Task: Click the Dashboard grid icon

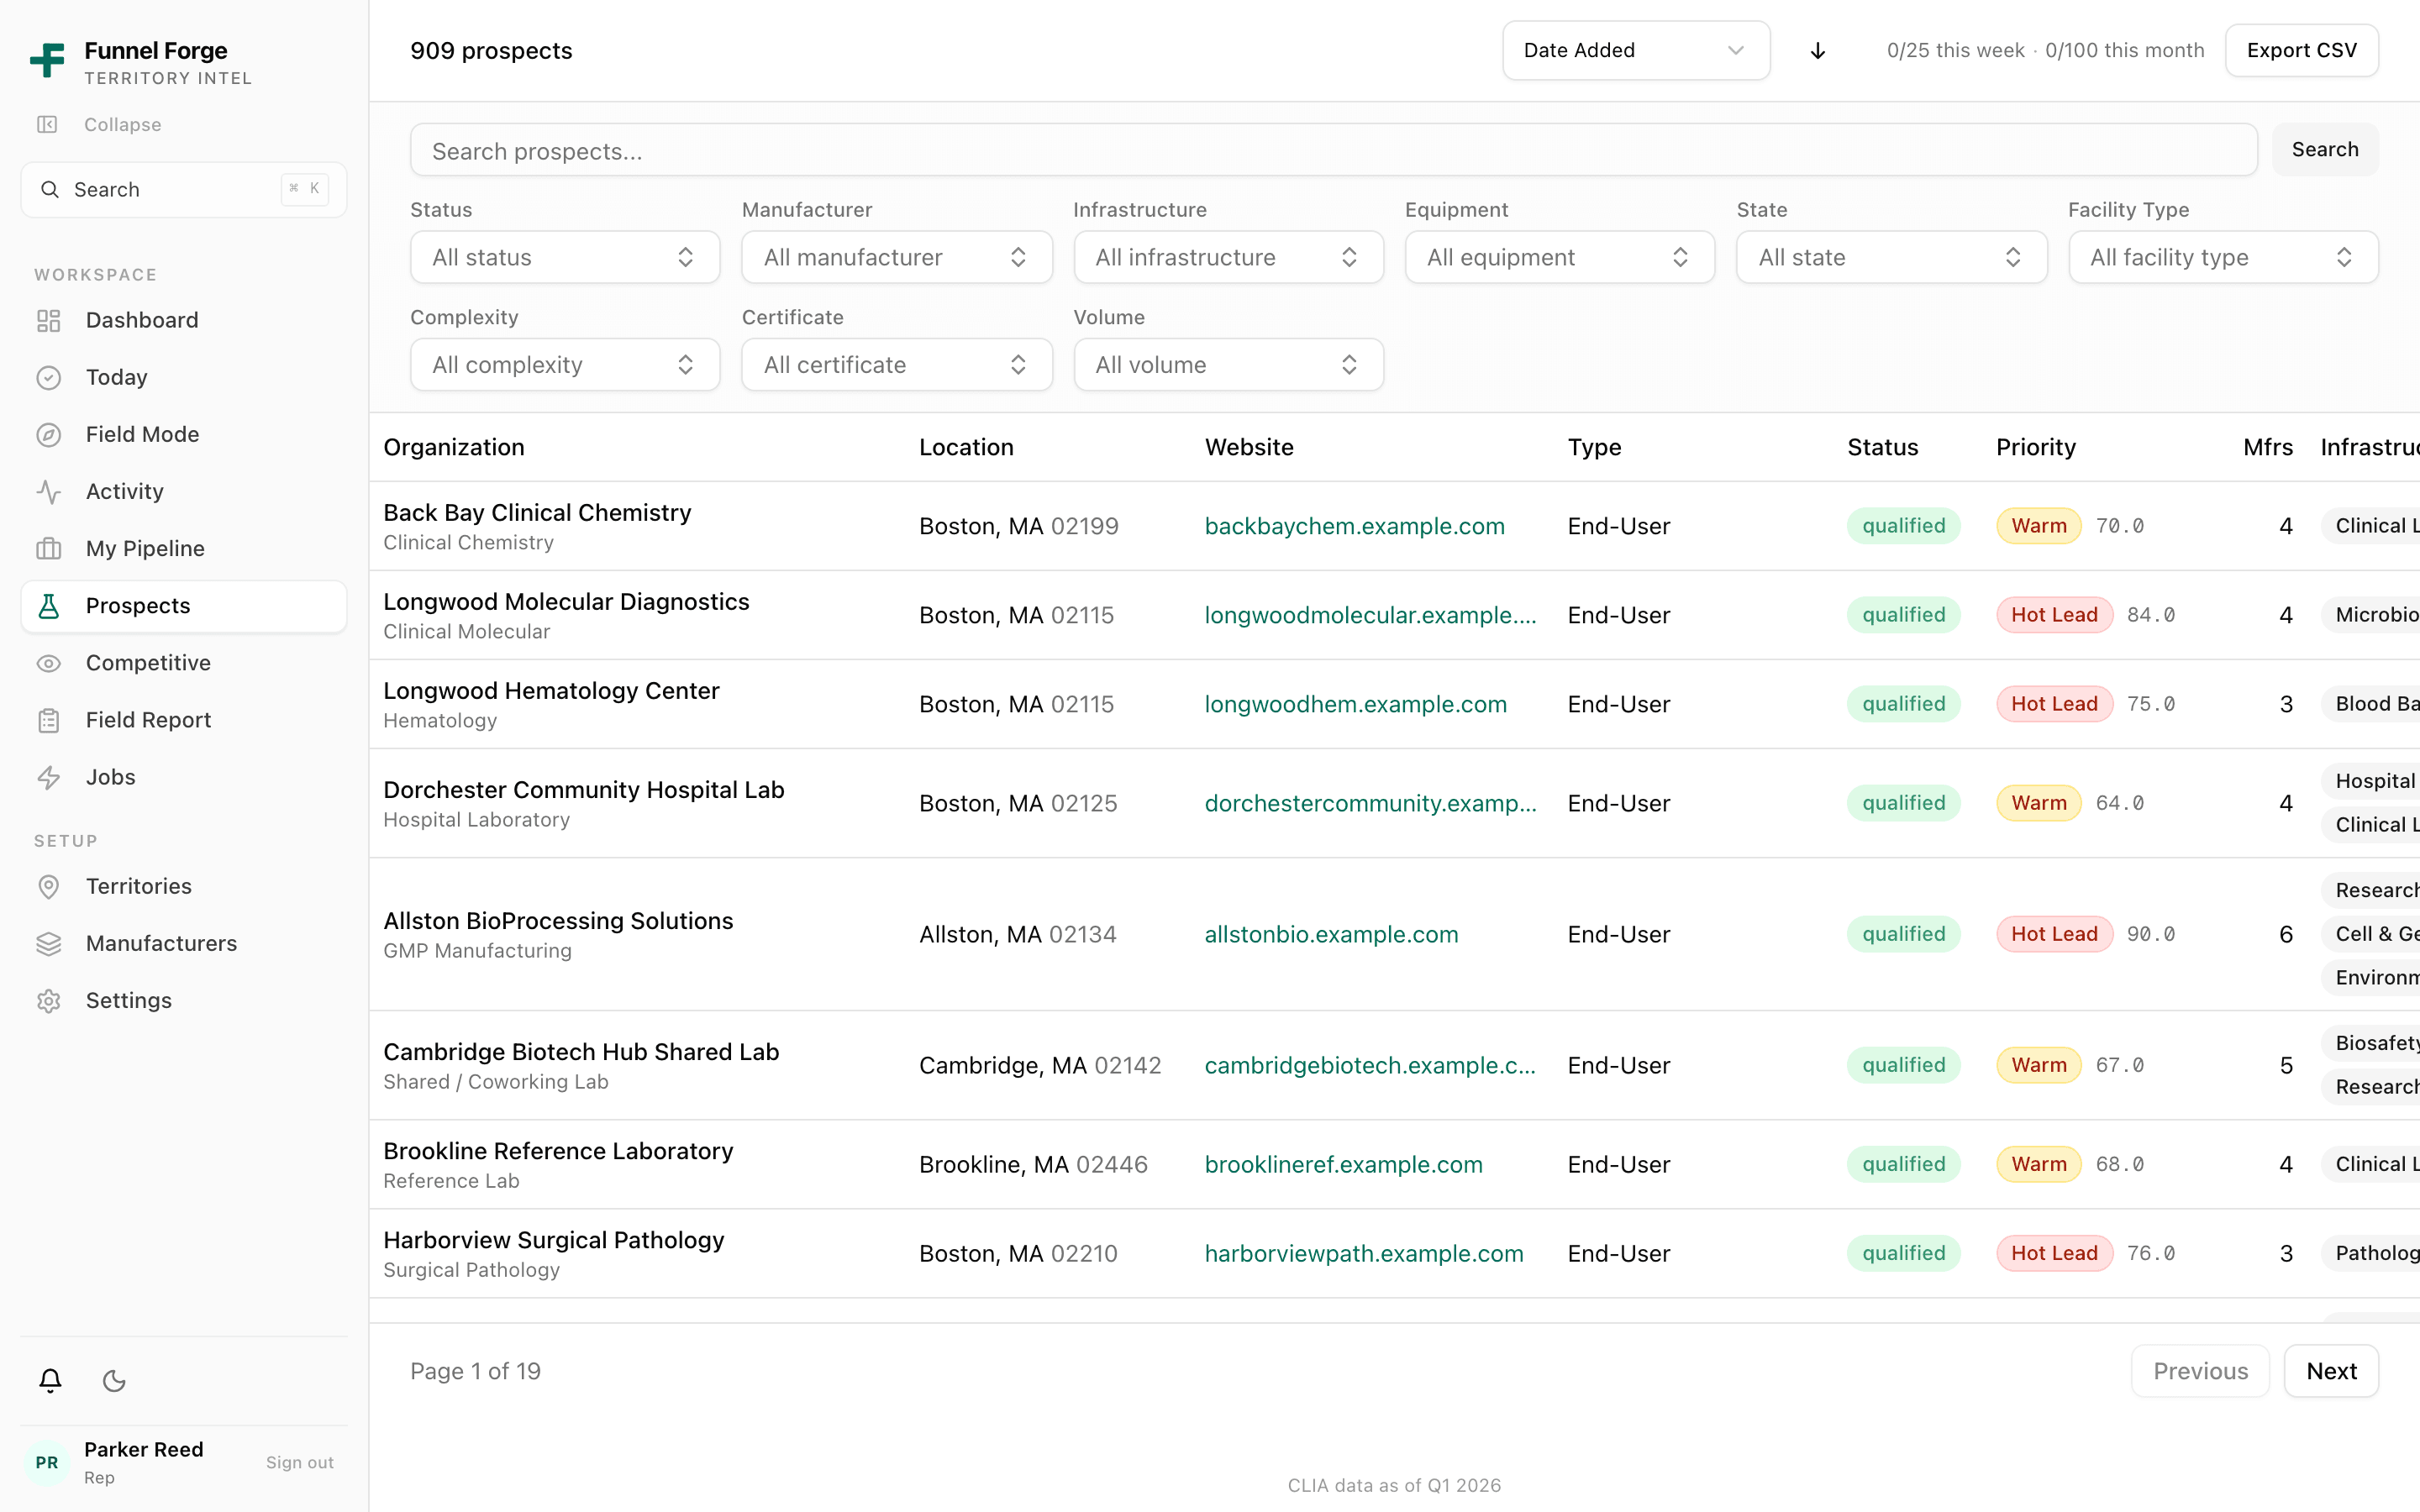Action: coord(49,320)
